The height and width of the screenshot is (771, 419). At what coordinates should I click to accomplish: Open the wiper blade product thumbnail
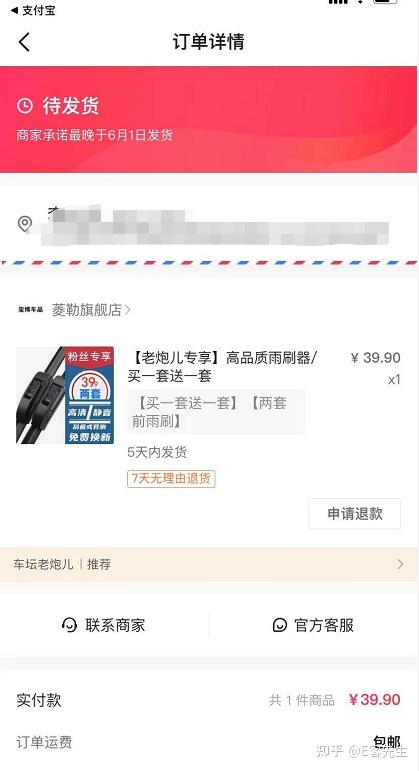pyautogui.click(x=65, y=395)
